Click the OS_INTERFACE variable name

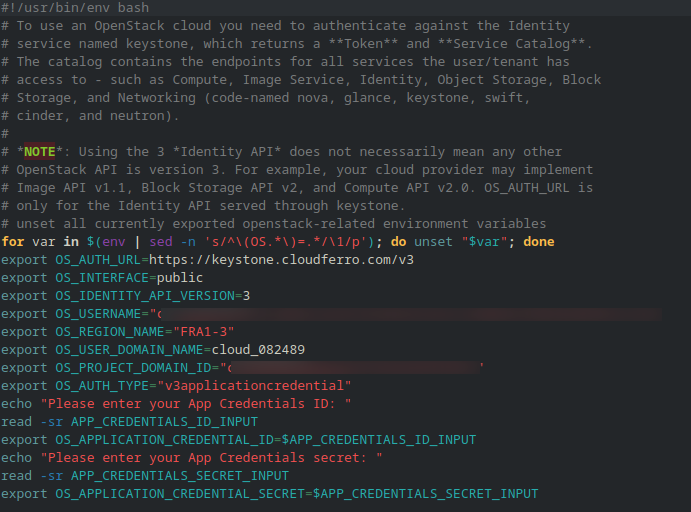(102, 278)
